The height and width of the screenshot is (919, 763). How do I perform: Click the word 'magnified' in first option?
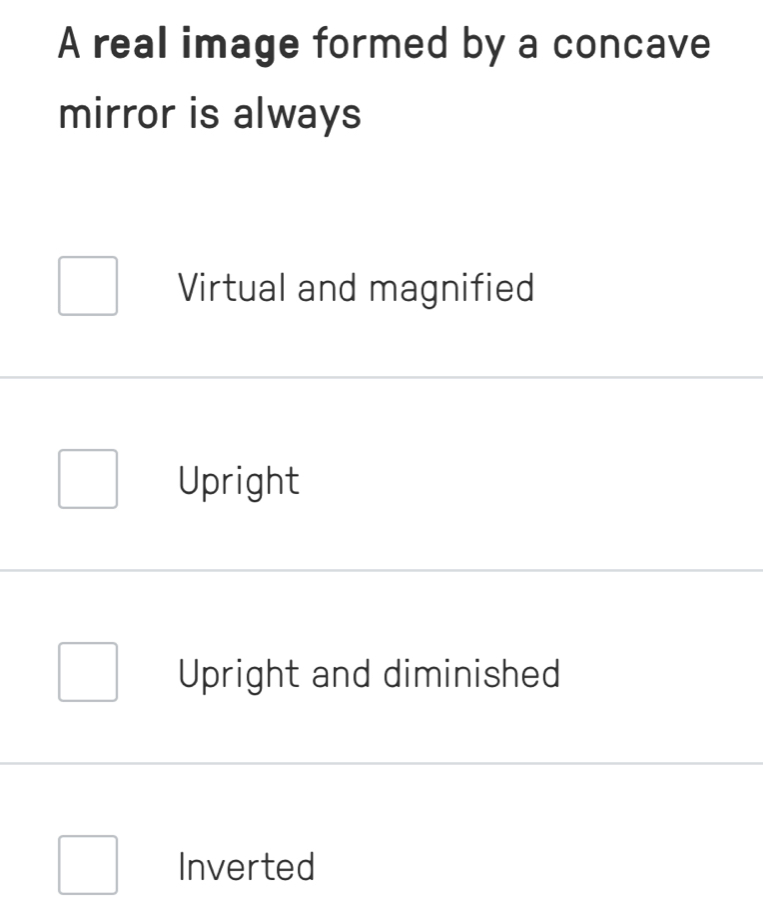click(451, 290)
